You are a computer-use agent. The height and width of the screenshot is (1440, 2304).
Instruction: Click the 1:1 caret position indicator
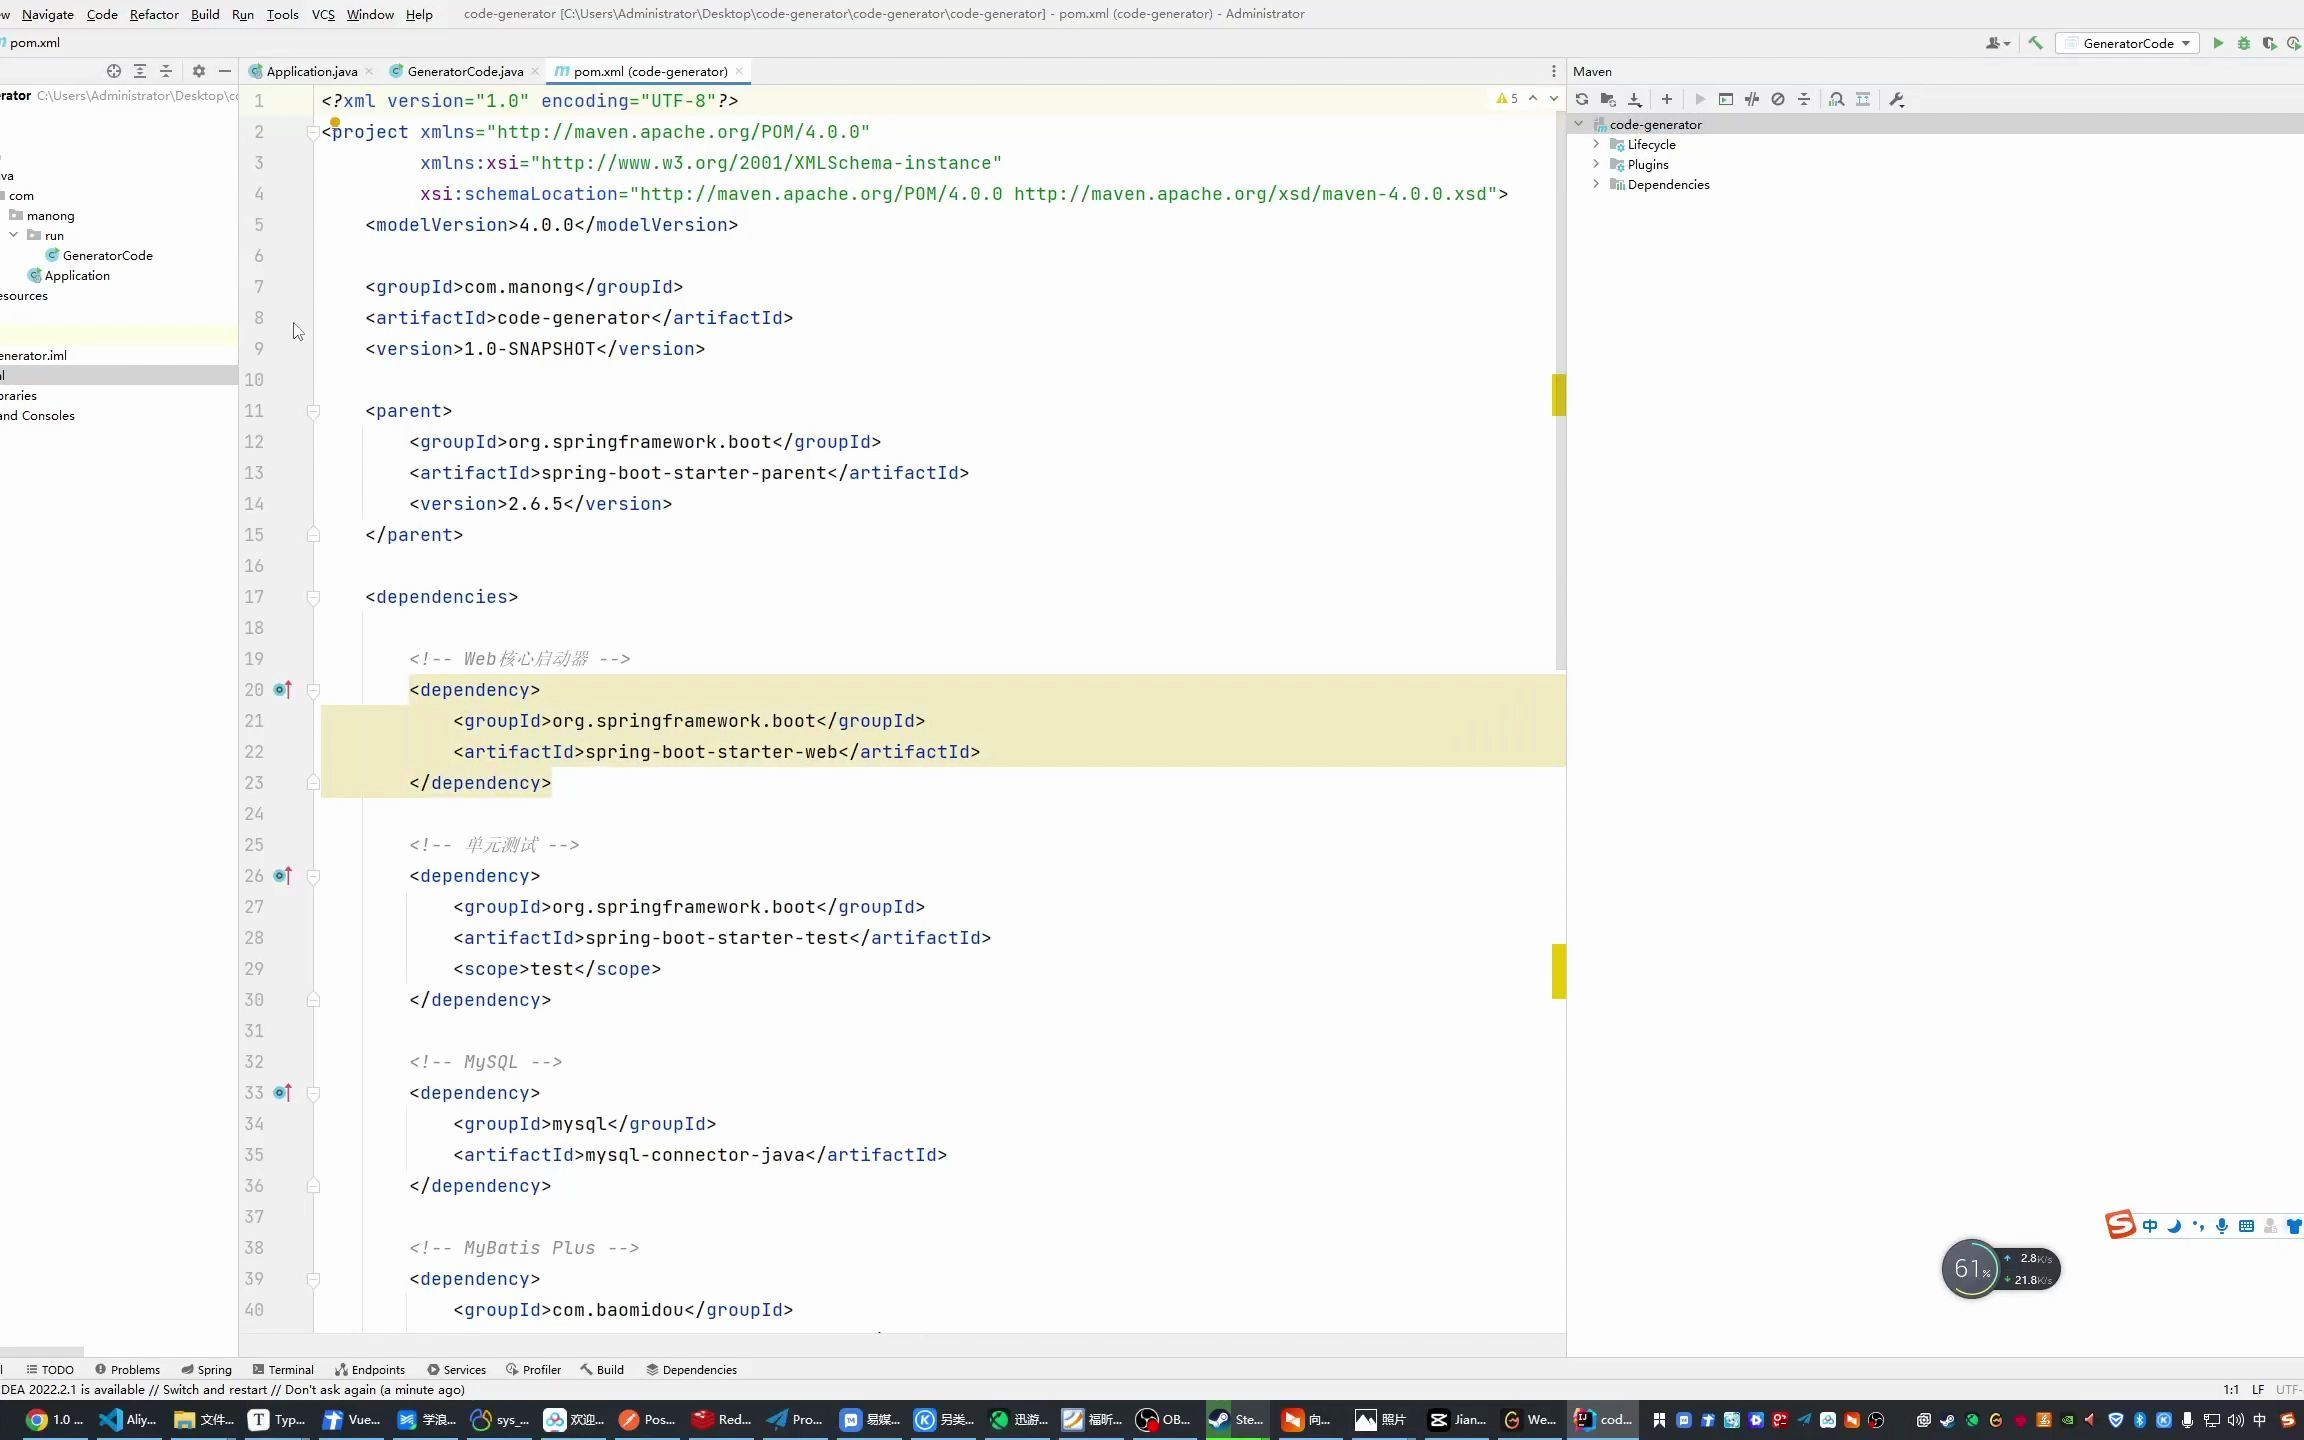(2231, 1389)
